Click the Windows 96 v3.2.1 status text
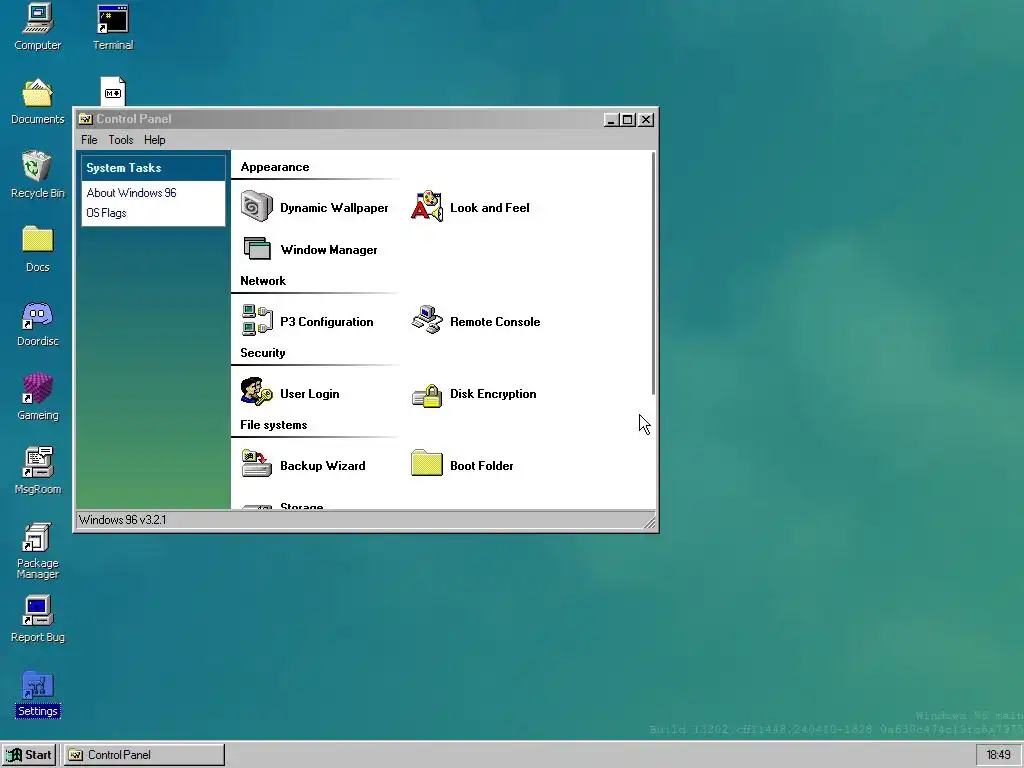This screenshot has height=768, width=1024. 122,520
